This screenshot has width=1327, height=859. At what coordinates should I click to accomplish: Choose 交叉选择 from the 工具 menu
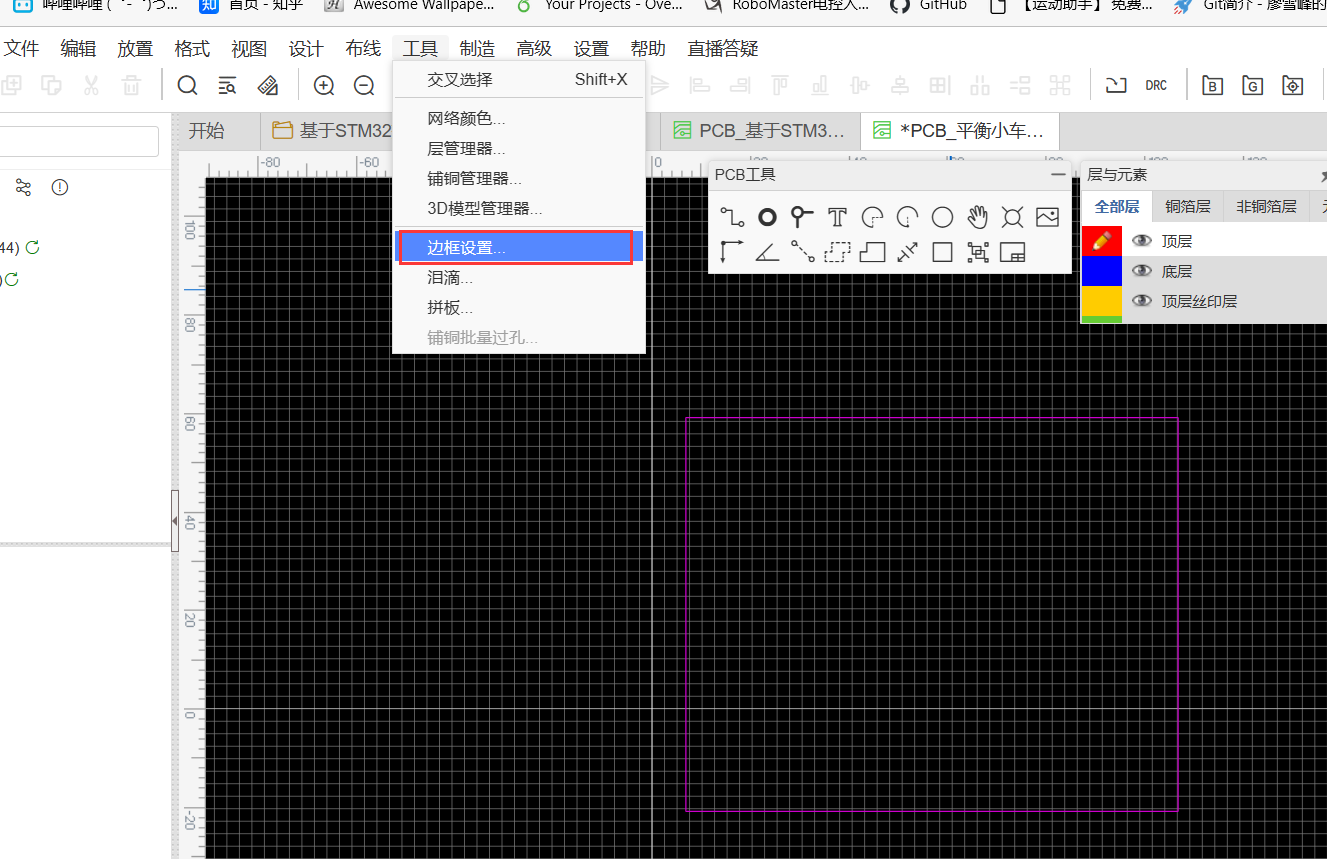519,79
